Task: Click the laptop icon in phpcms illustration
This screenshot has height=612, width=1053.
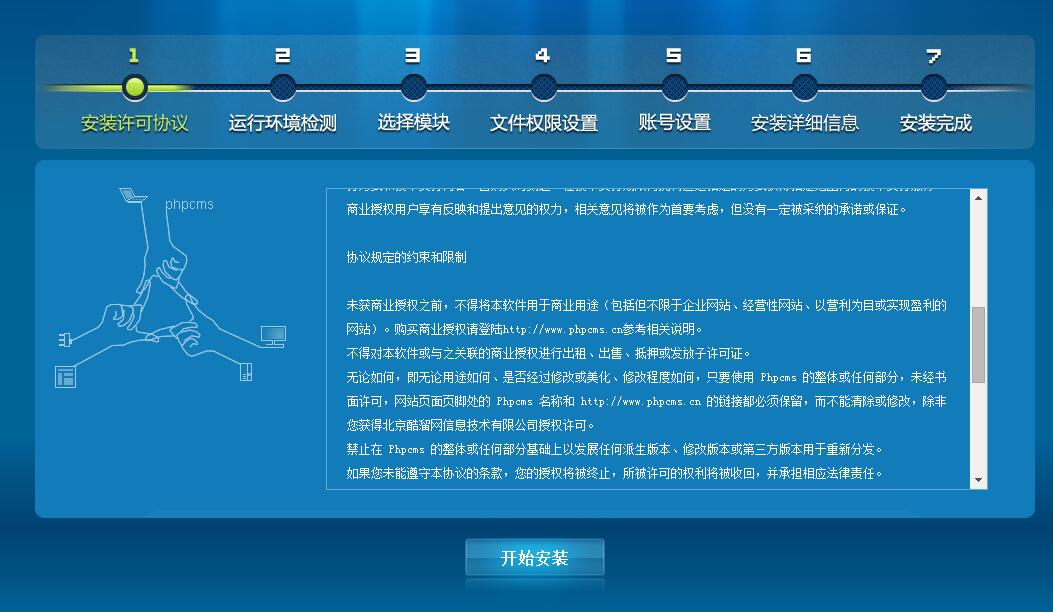Action: [x=133, y=195]
